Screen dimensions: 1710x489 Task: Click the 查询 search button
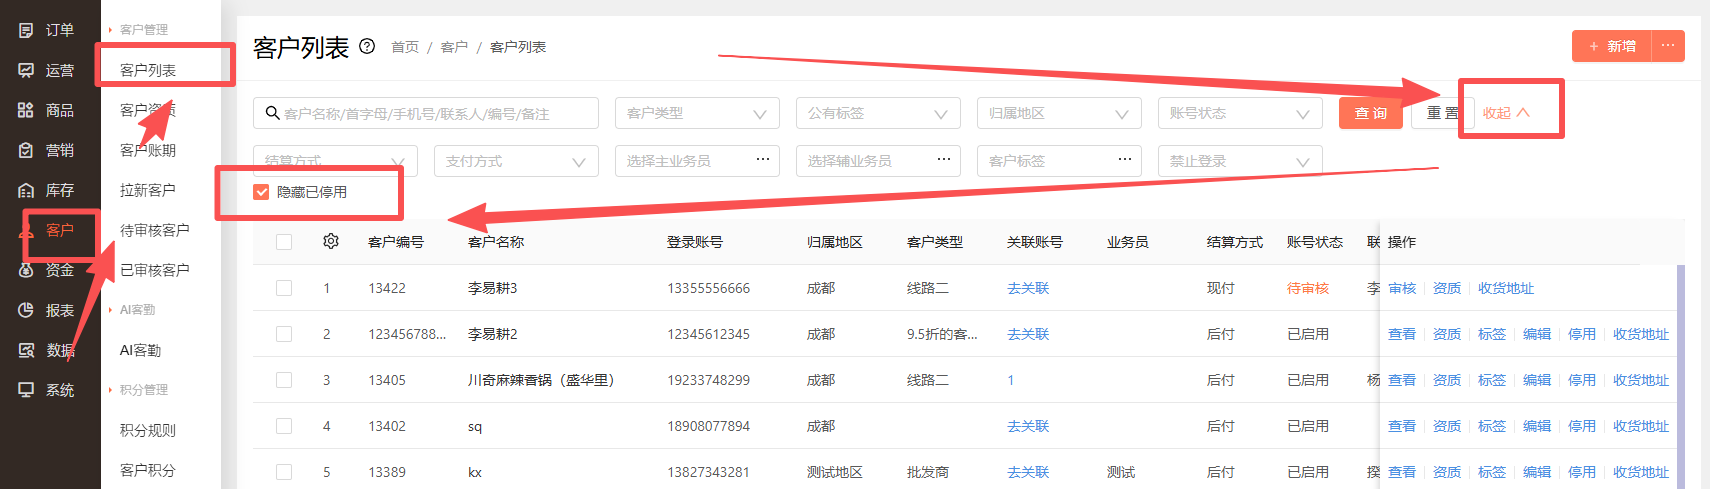[x=1371, y=113]
